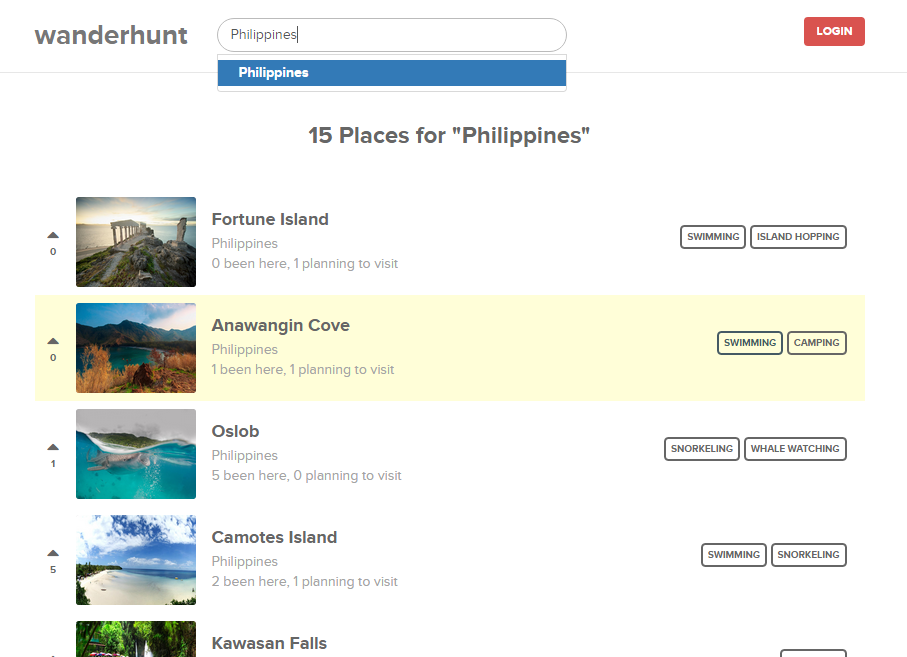Click the vote count 5 for Camotes Island
The image size is (907, 657).
coord(53,570)
